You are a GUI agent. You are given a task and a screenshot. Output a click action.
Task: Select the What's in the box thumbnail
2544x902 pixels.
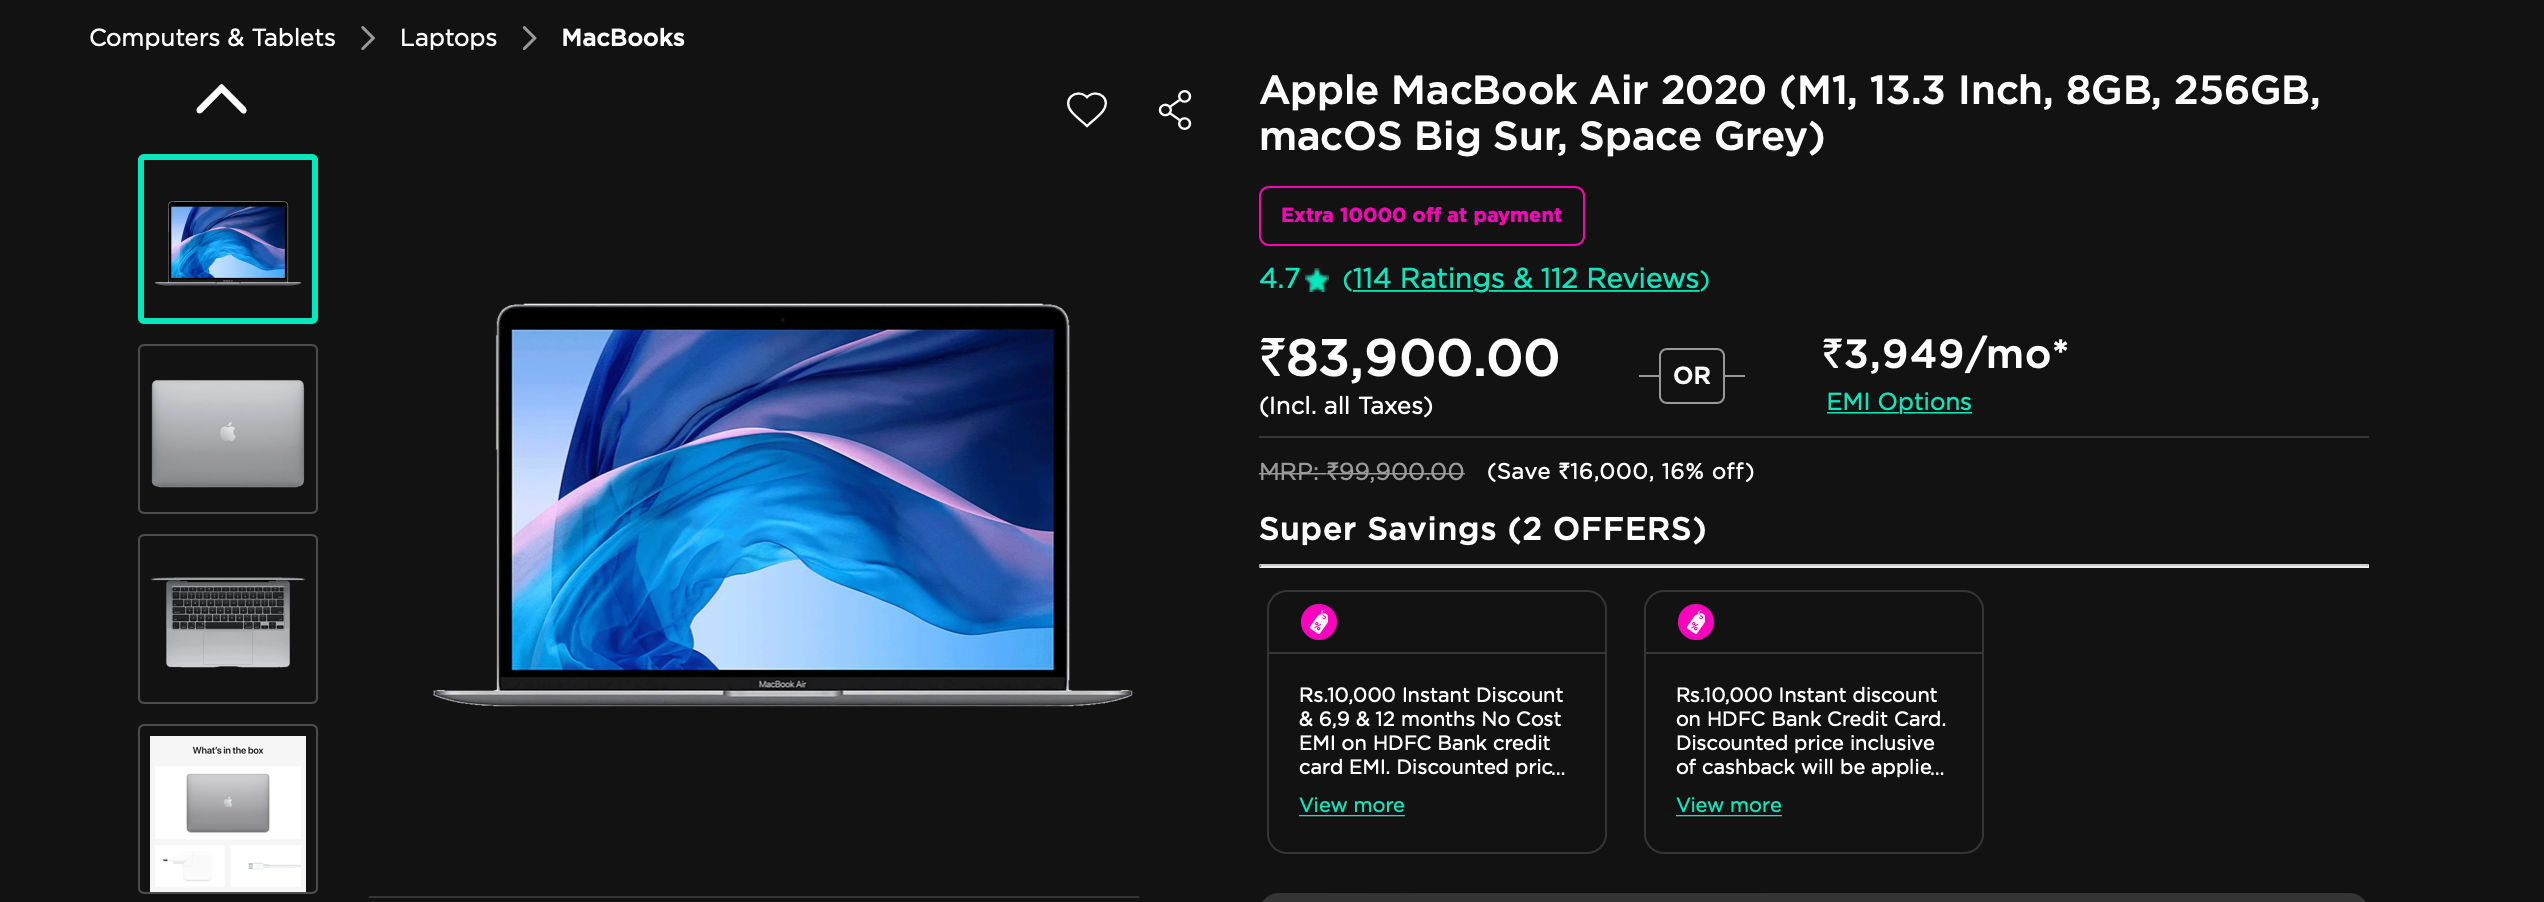pos(228,809)
